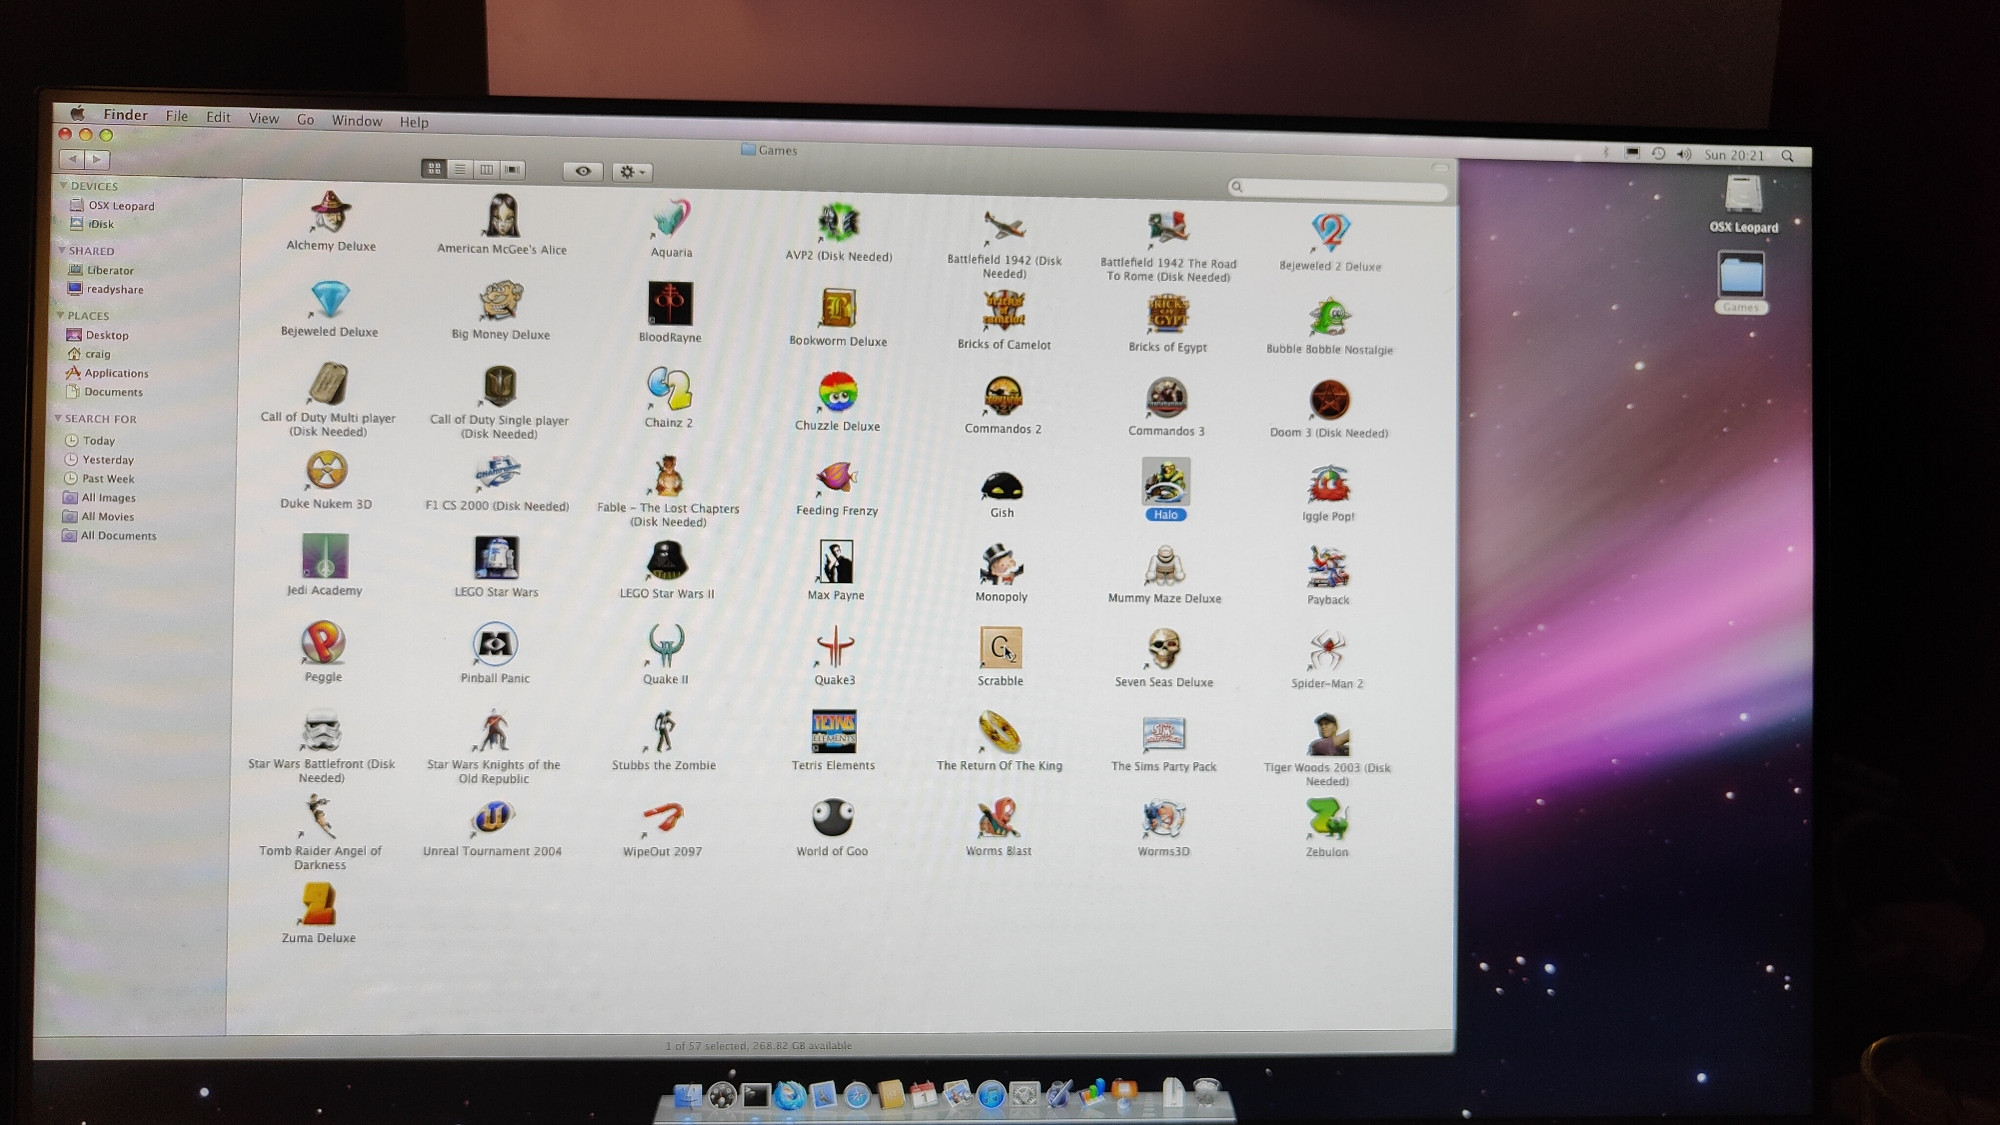Select the World of Goo icon
Screen dimensions: 2000x1125
(x=832, y=818)
